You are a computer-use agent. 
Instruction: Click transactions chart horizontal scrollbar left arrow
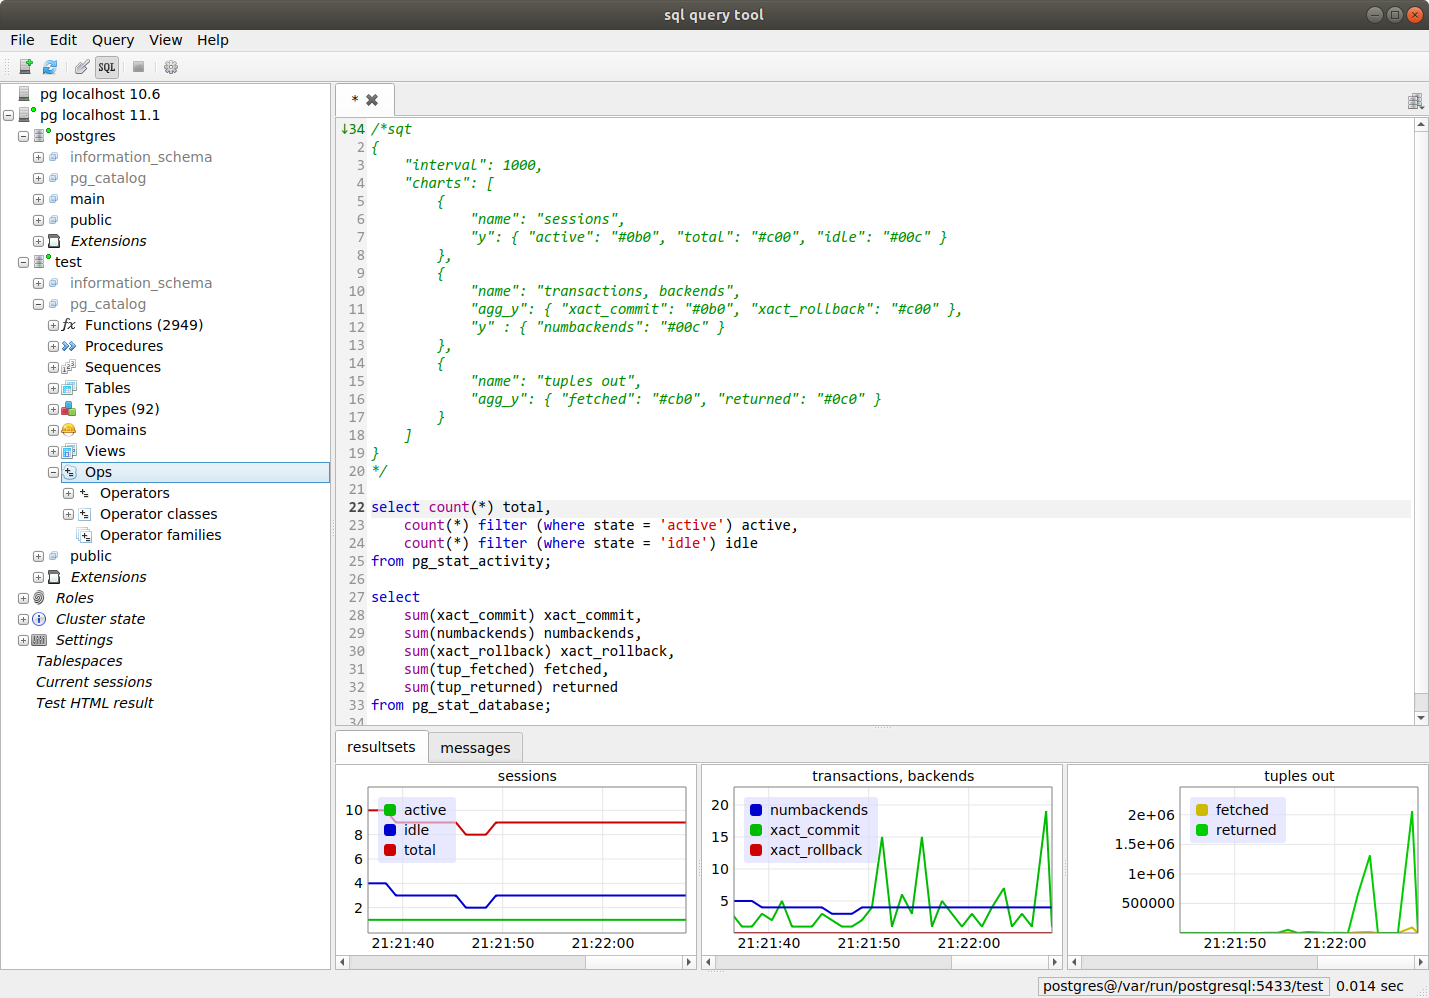(x=709, y=962)
